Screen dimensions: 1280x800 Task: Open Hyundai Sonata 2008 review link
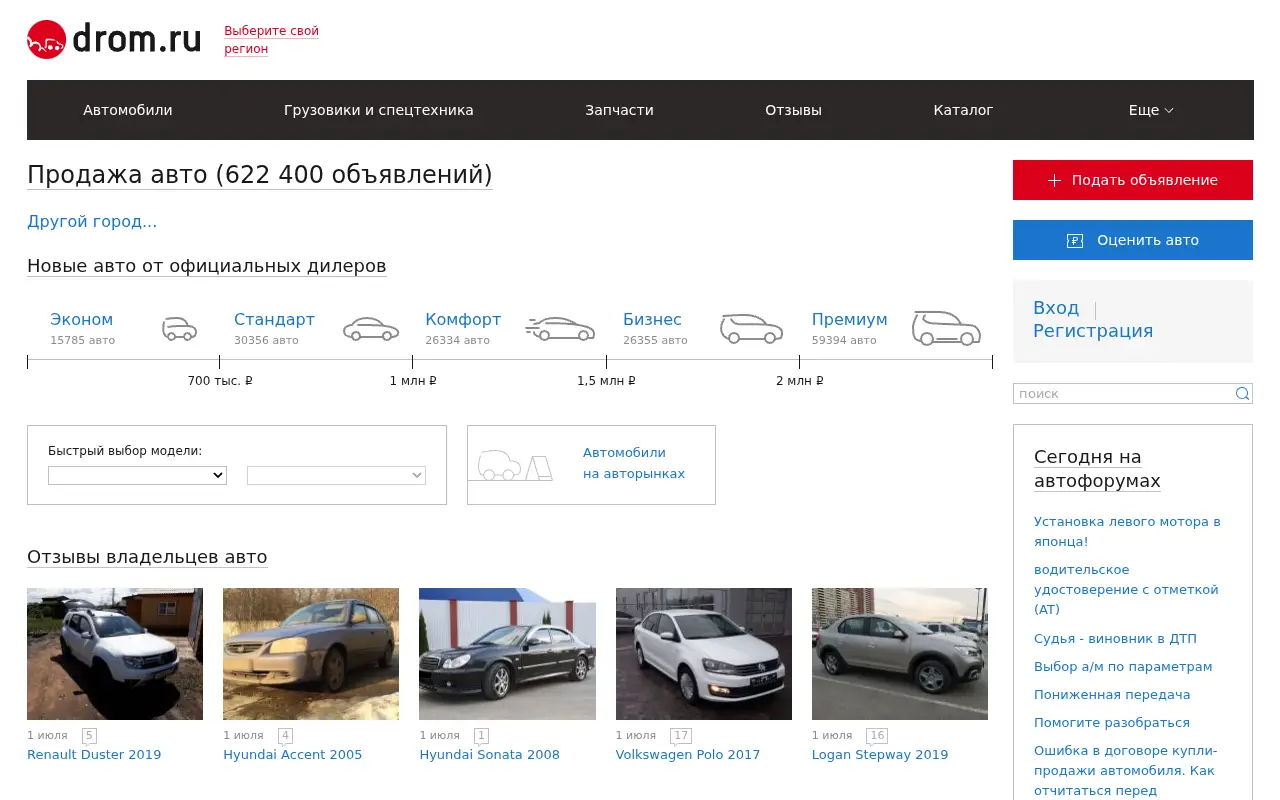[x=490, y=755]
